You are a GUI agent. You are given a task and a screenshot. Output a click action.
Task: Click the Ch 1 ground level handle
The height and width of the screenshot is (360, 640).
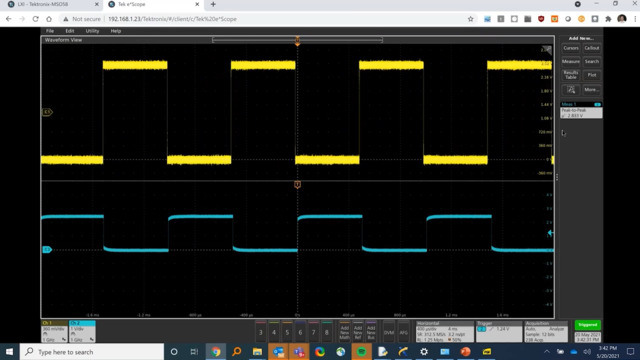point(47,111)
